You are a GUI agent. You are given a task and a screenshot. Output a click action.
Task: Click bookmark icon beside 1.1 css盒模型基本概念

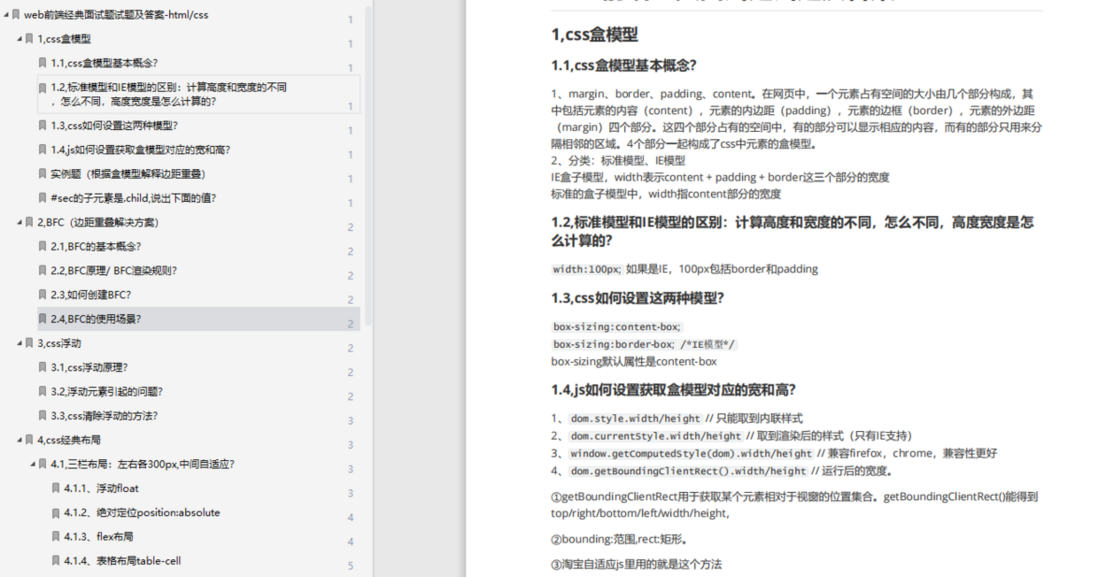[x=43, y=63]
